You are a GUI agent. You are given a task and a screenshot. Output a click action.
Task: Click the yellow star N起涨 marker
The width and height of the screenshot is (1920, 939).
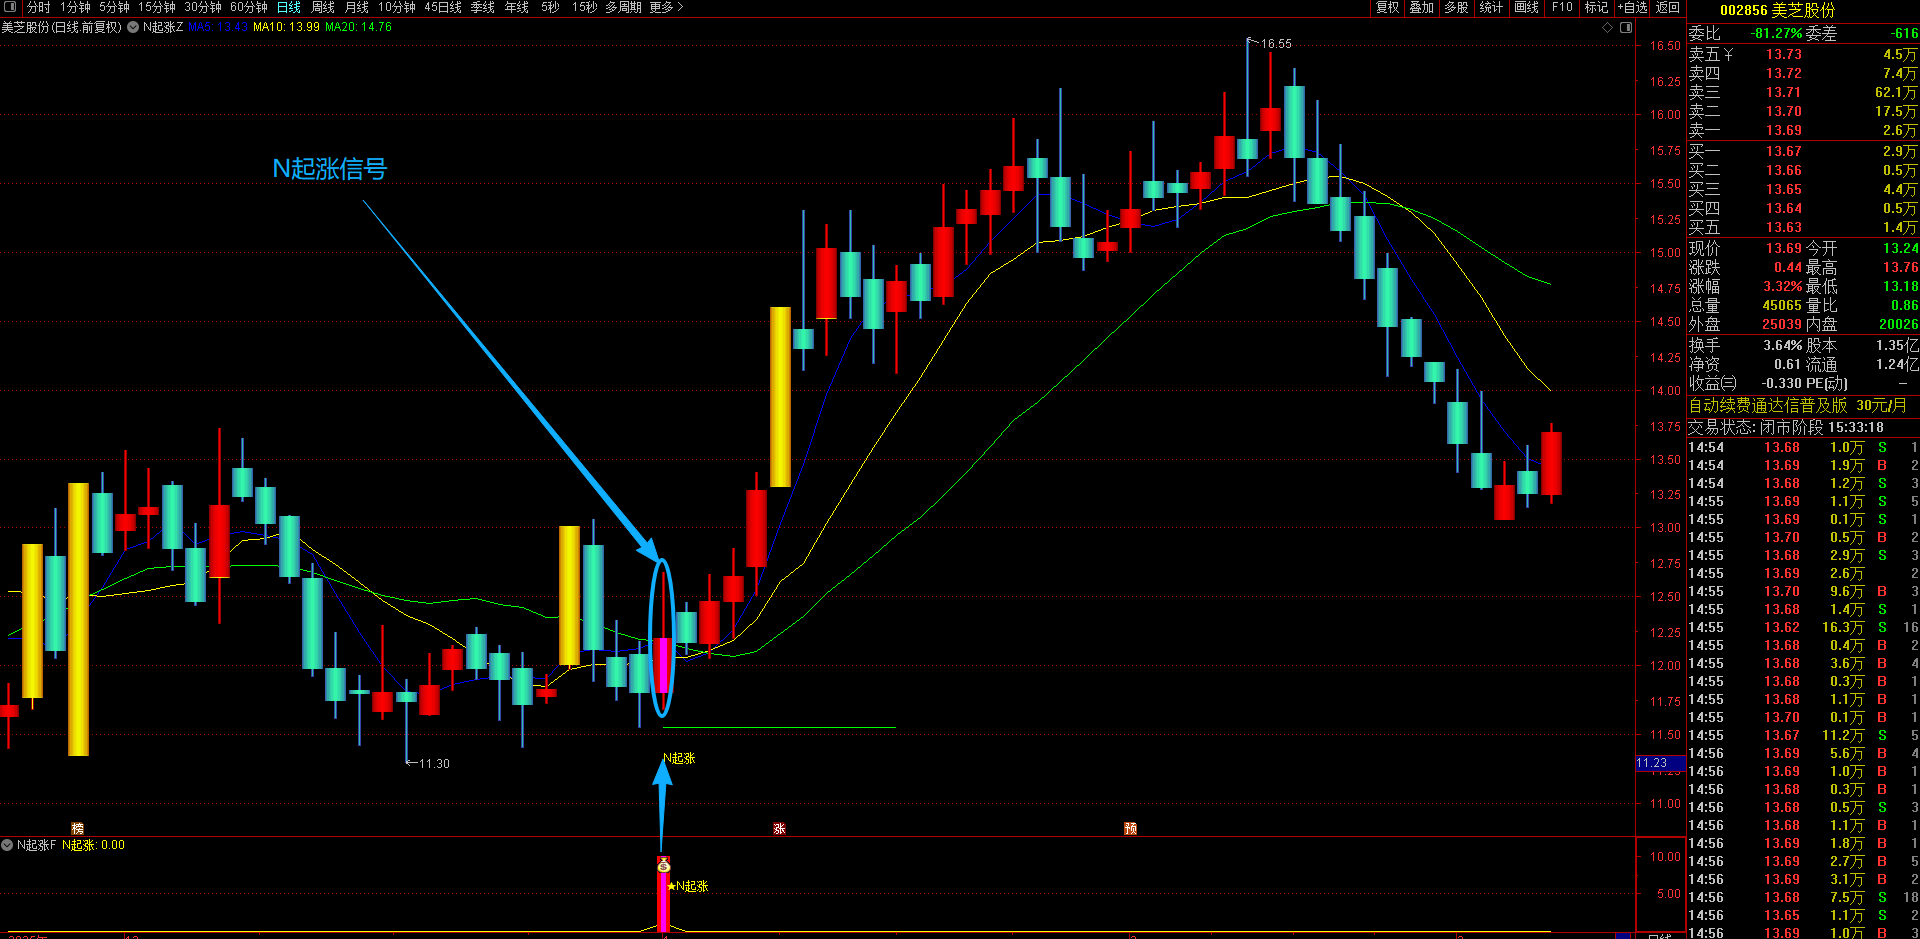pos(671,886)
